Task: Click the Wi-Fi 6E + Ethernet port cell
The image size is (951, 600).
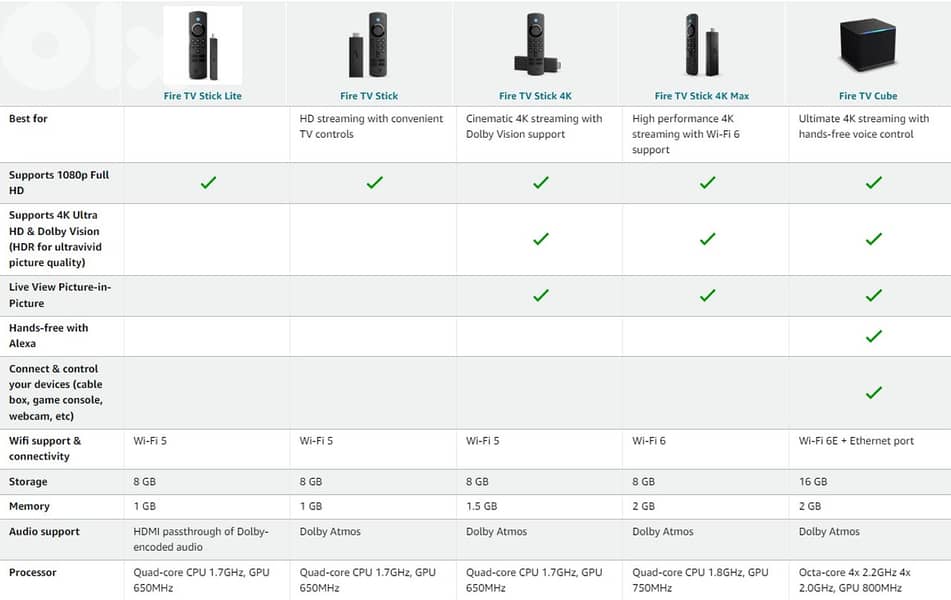Action: point(856,441)
